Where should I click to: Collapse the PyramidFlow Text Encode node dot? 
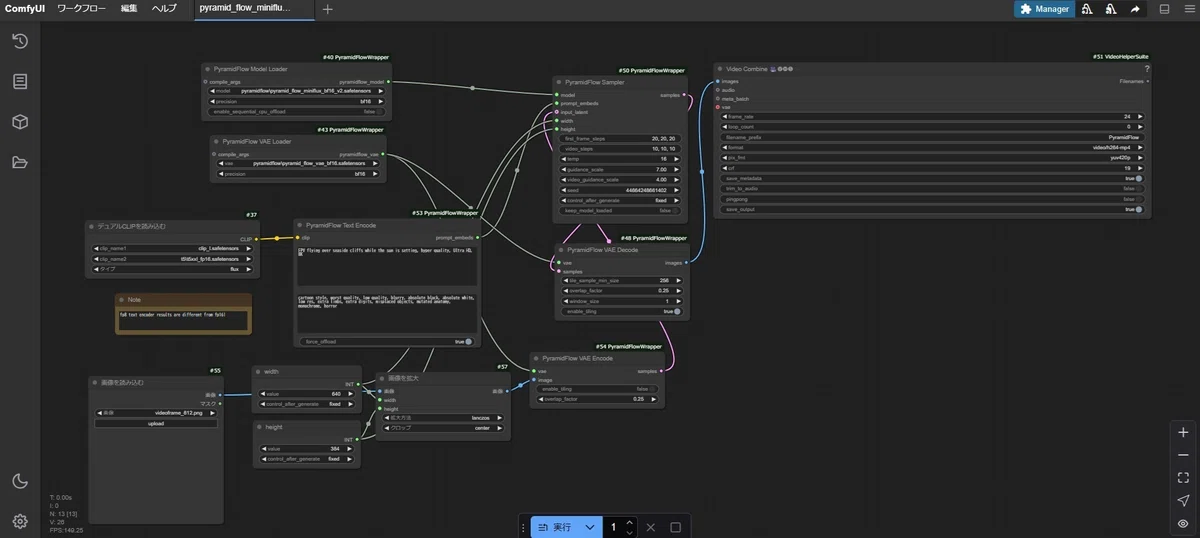300,225
